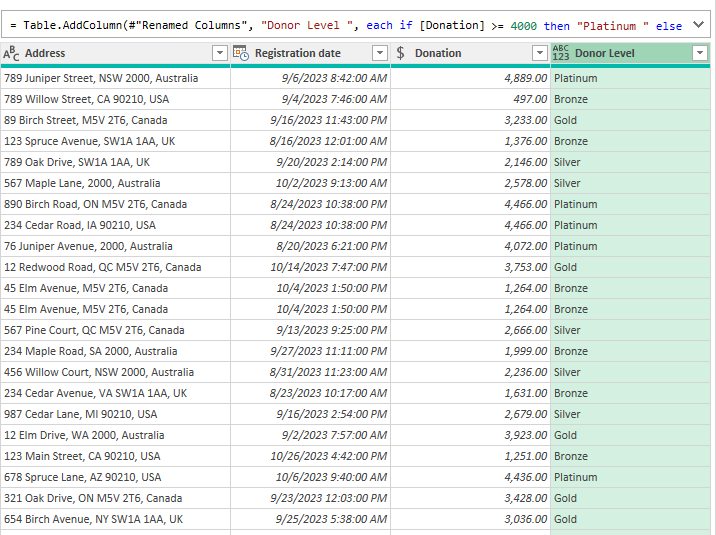
Task: Select cell 76 Juniper Avenue, 2000, Australia
Action: [116, 246]
